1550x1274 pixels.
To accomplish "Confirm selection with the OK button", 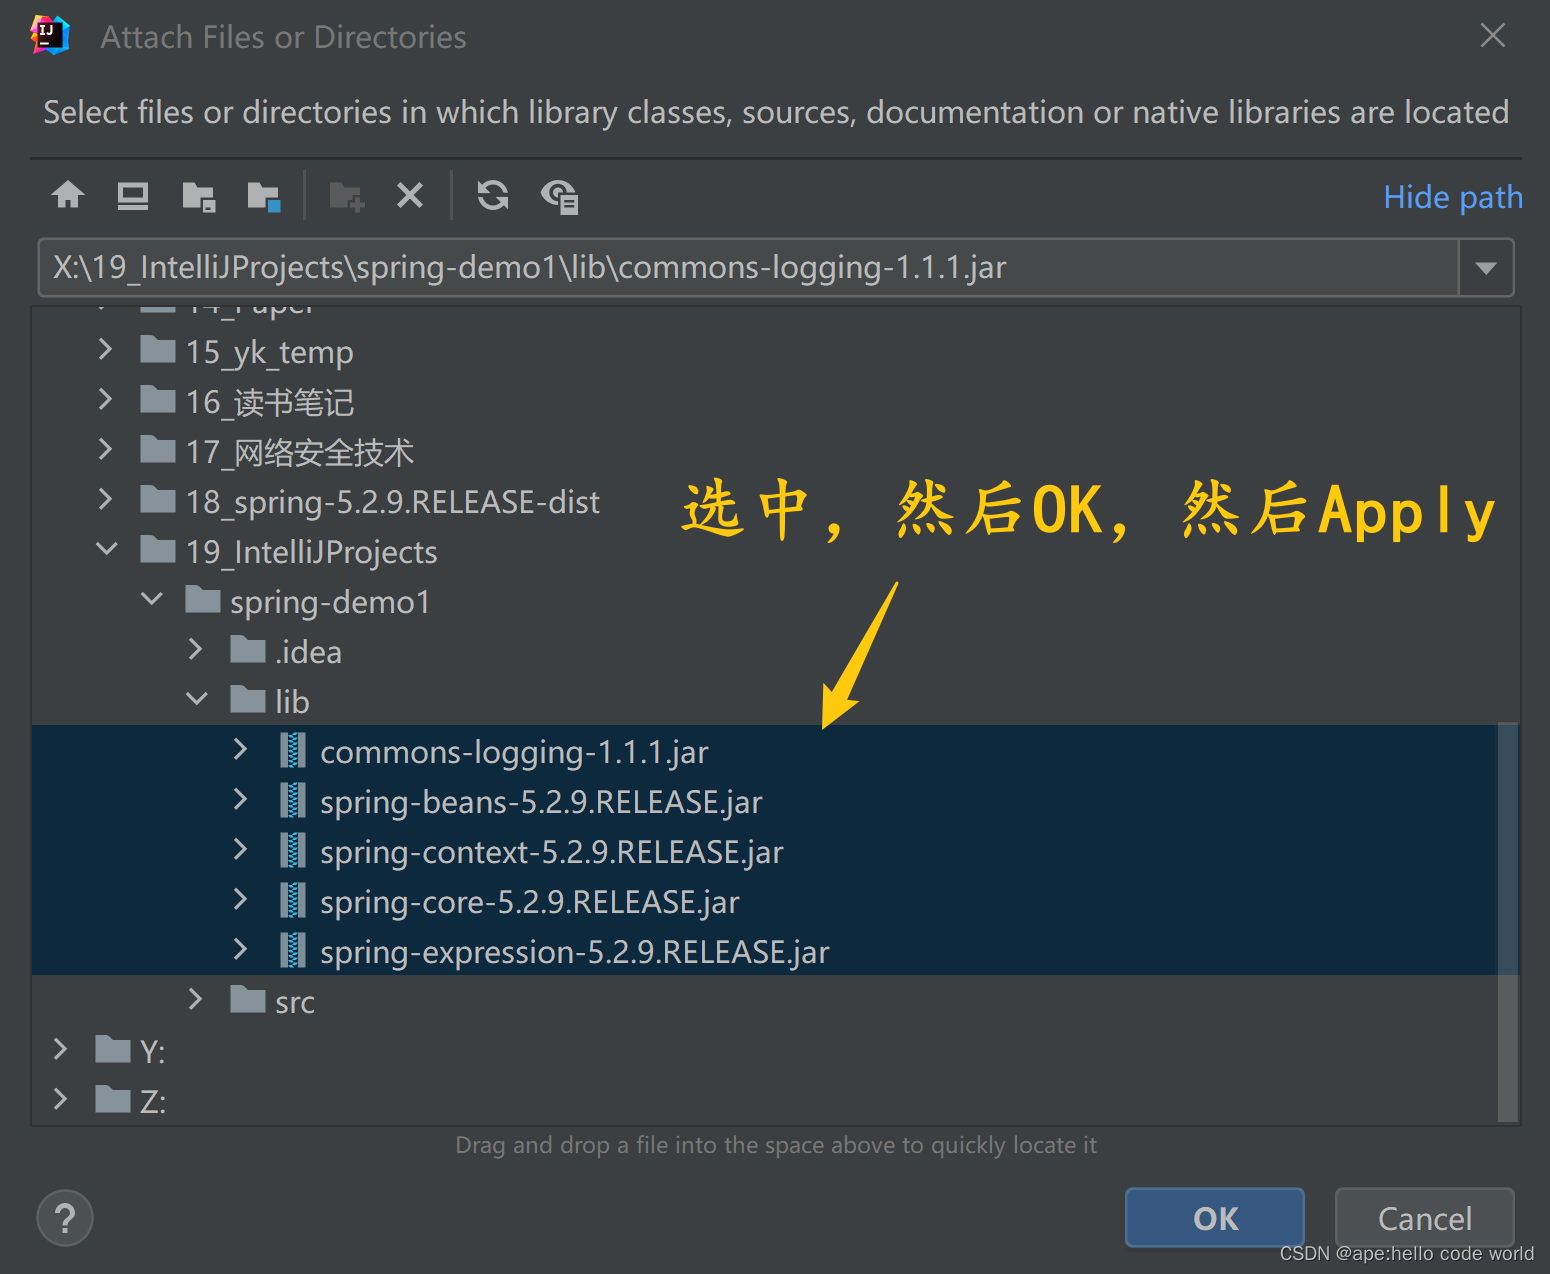I will (1215, 1218).
